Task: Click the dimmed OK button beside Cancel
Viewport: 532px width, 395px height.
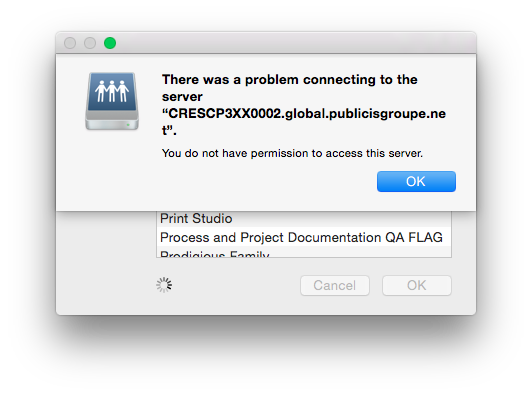Action: click(417, 285)
